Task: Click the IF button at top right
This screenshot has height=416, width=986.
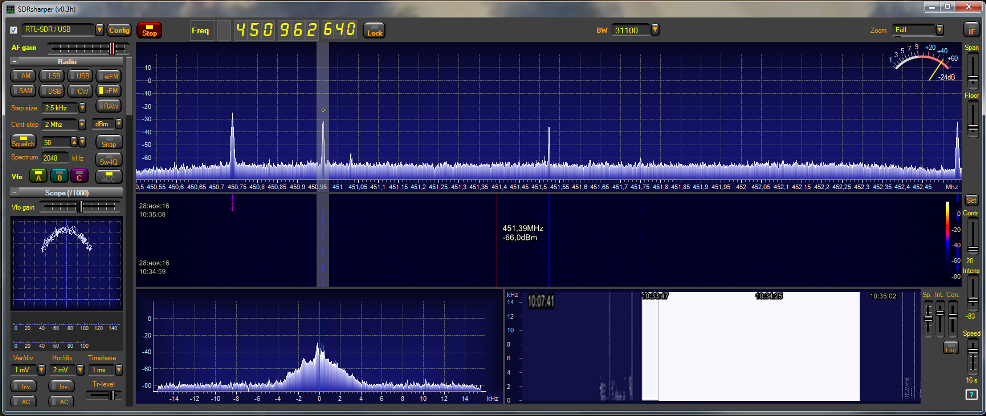Action: click(970, 31)
